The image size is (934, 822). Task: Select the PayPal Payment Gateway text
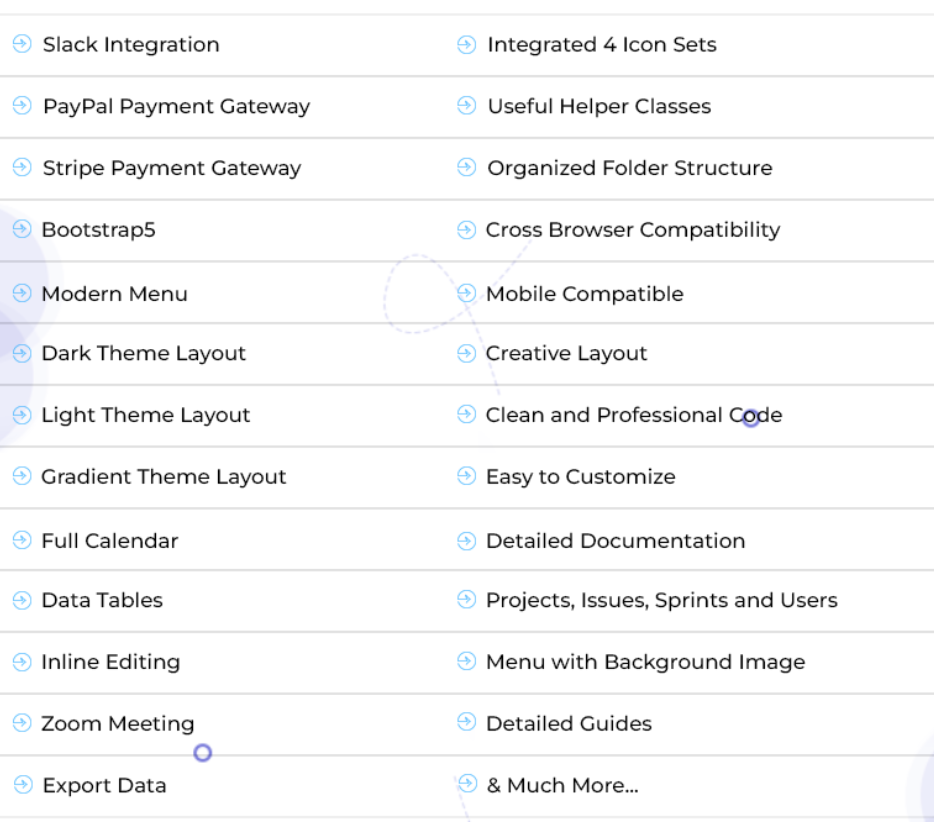click(176, 107)
